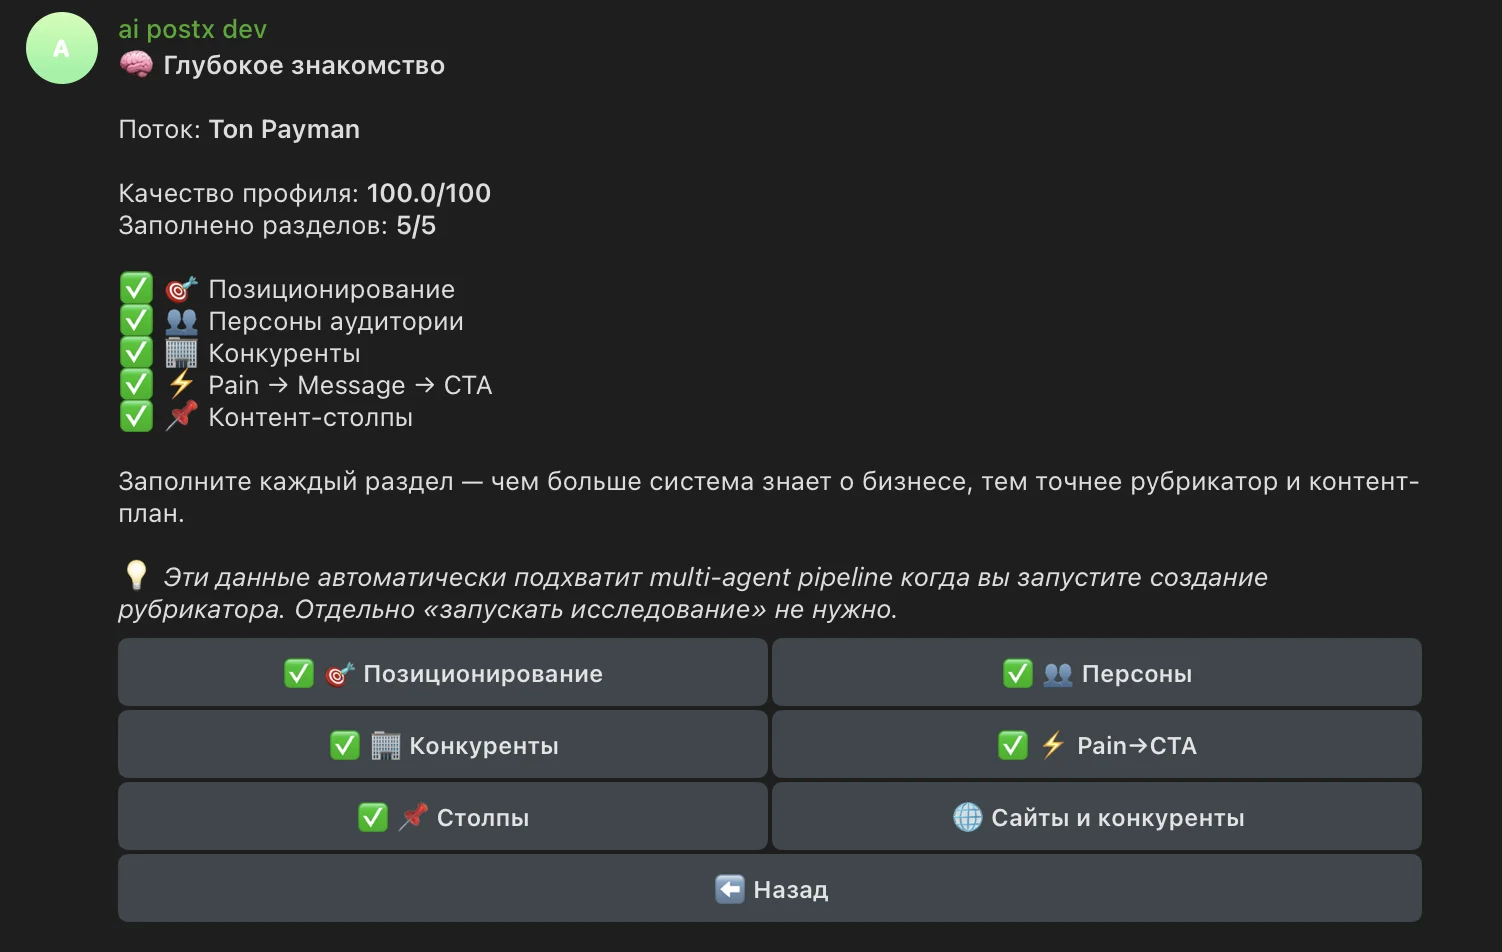The height and width of the screenshot is (952, 1502).
Task: Click the green checkmark beside Позиционирование in list
Action: [x=136, y=288]
